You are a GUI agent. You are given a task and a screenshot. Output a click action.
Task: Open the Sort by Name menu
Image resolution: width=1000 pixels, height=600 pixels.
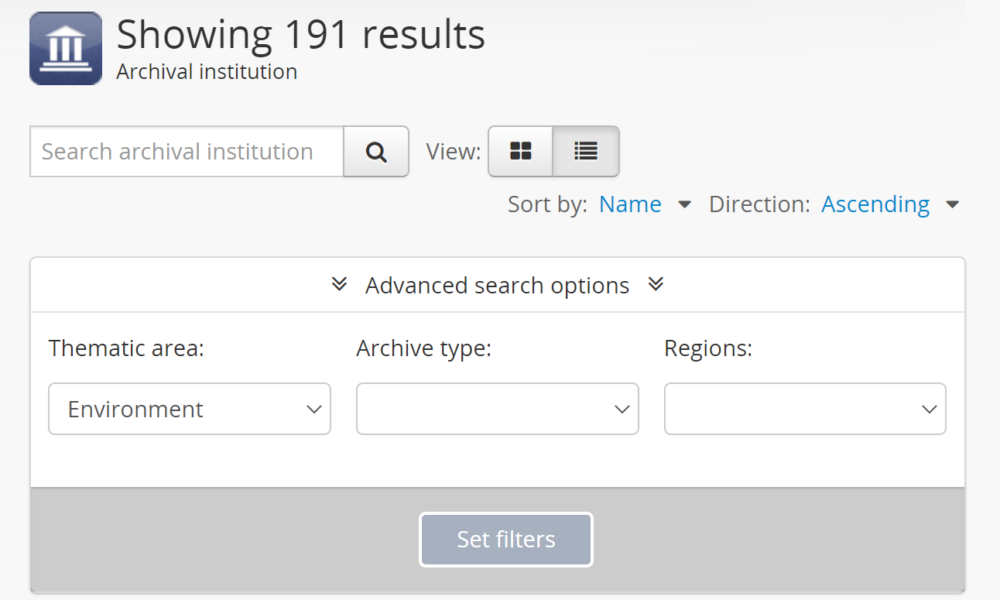pyautogui.click(x=630, y=205)
